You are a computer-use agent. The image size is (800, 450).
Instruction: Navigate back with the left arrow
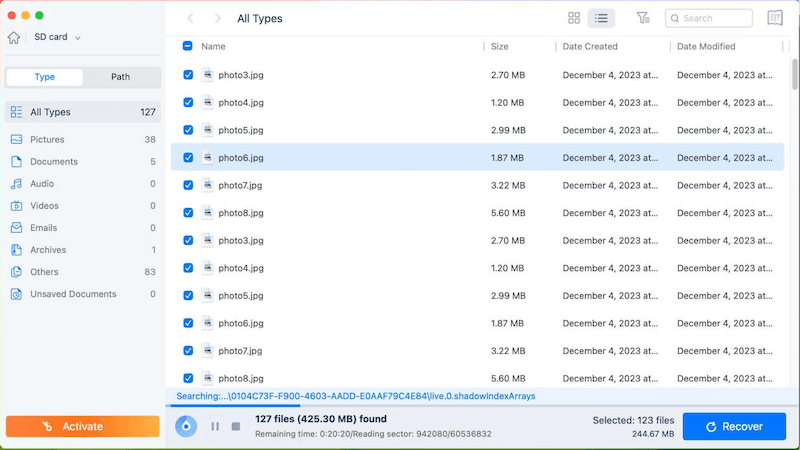[x=190, y=18]
